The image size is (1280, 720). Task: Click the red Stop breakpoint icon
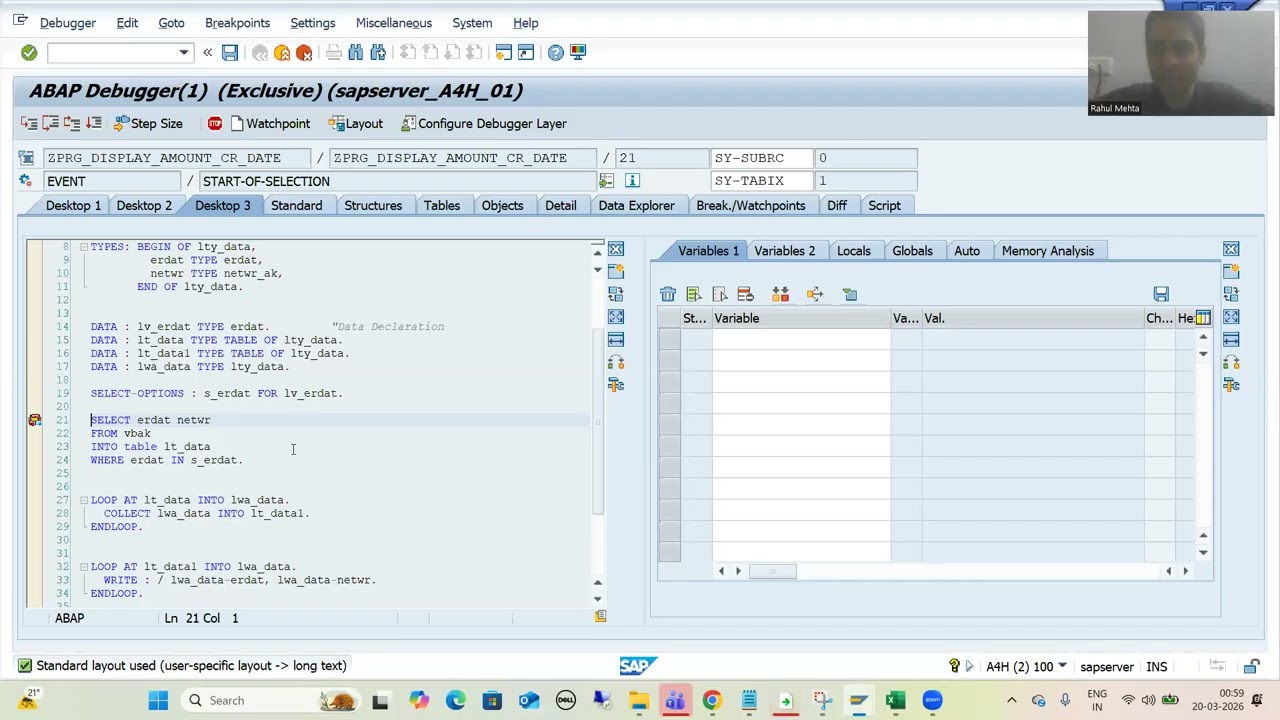pyautogui.click(x=215, y=123)
